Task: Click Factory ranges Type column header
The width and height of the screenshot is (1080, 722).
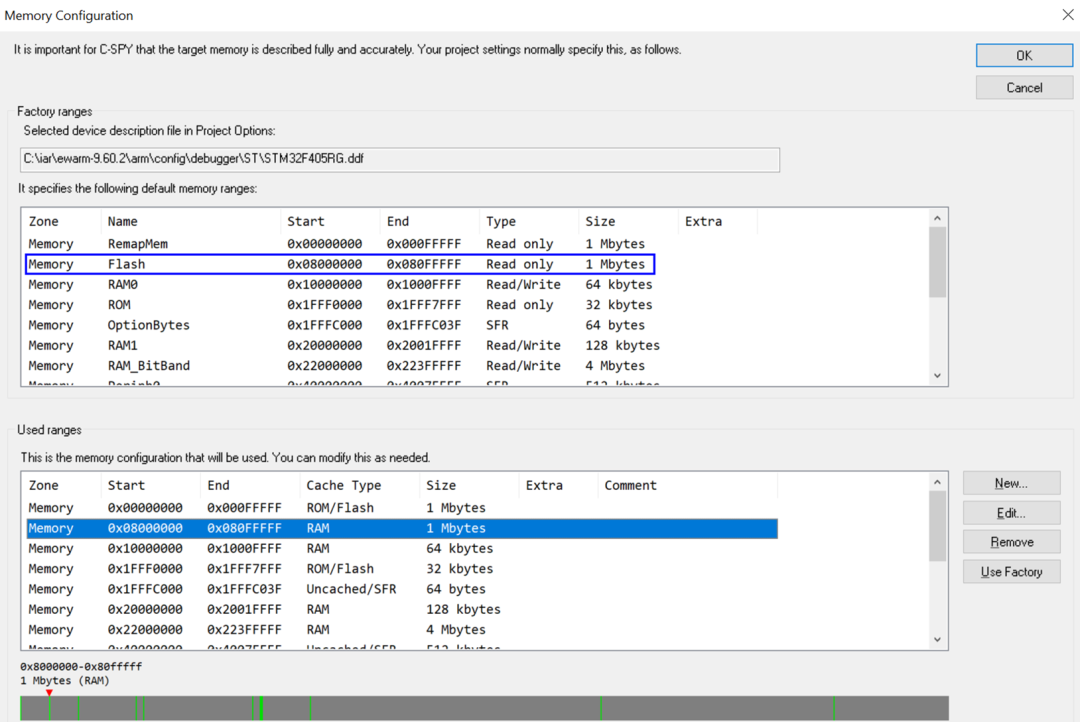Action: coord(528,221)
